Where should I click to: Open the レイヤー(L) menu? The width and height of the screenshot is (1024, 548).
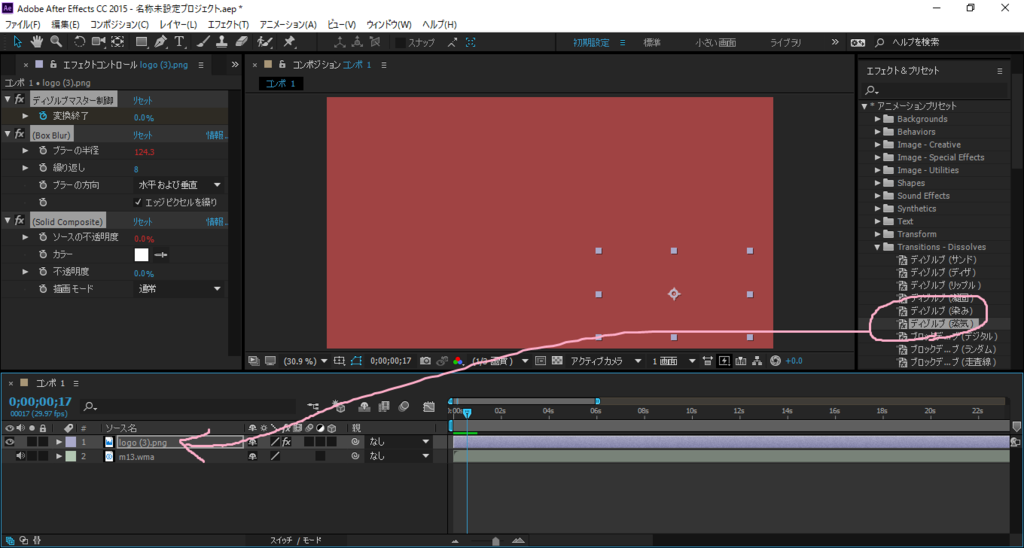178,24
